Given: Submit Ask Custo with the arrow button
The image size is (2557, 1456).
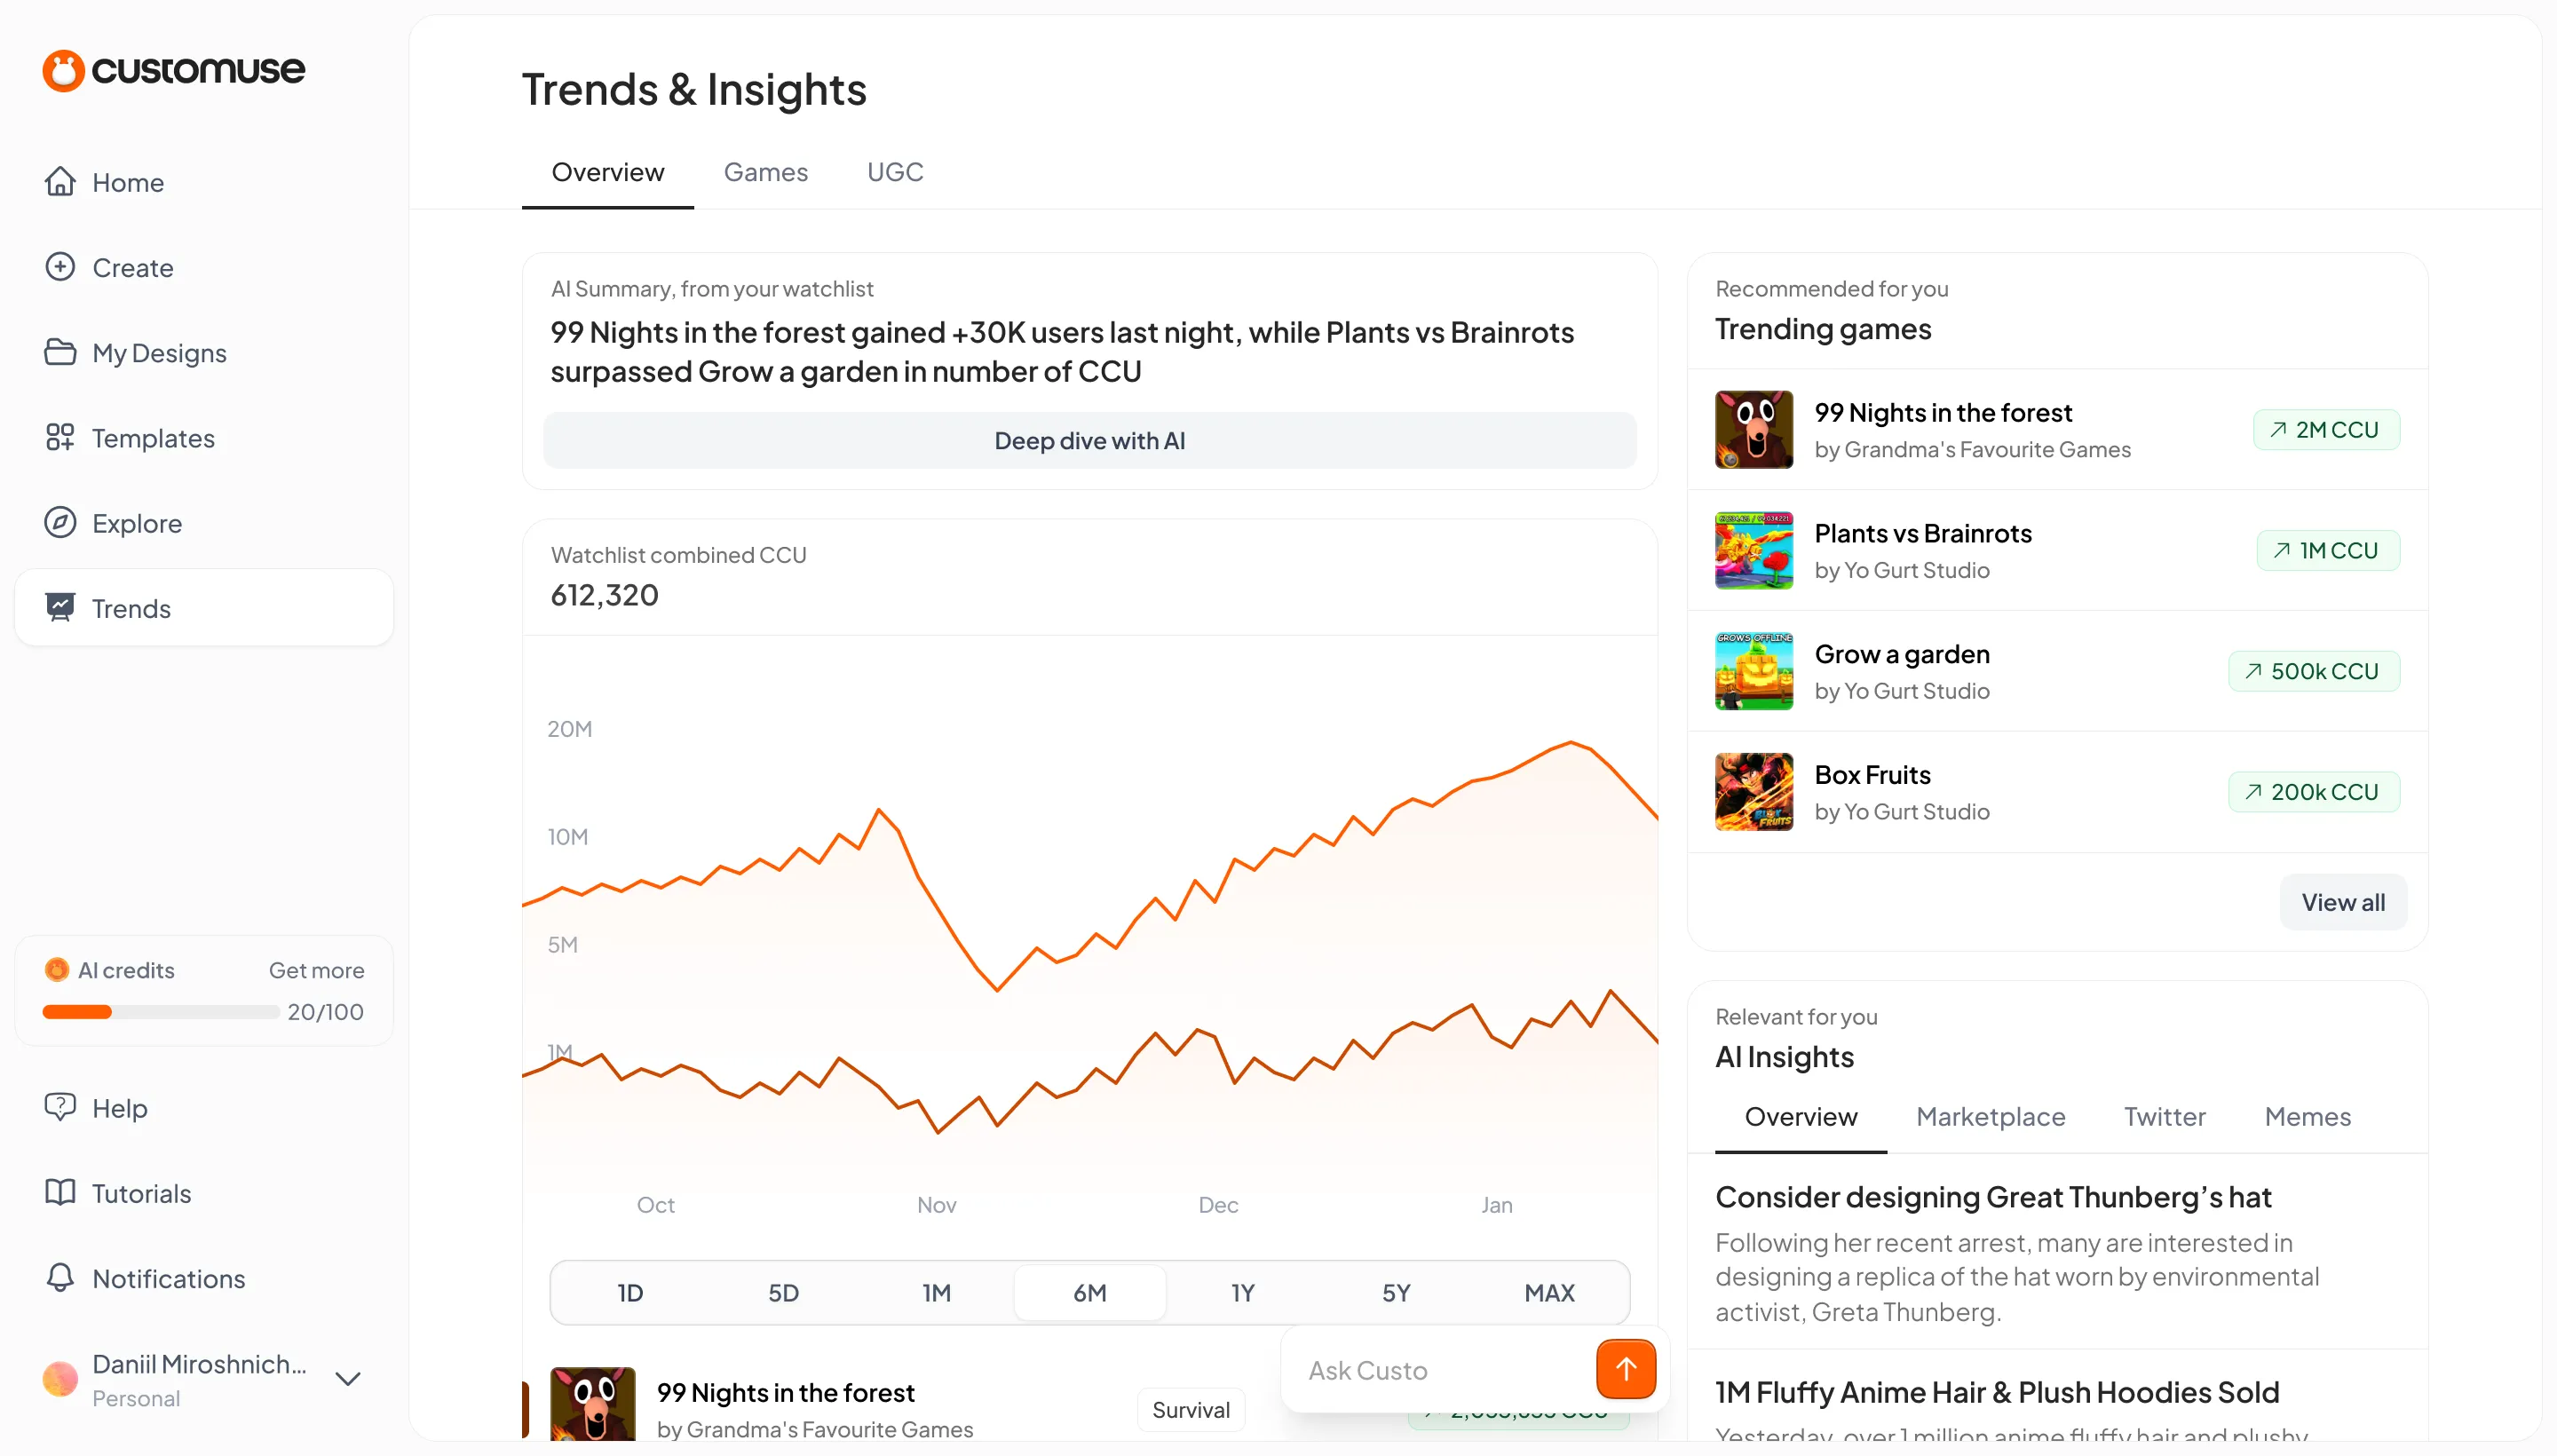Looking at the screenshot, I should 1625,1369.
